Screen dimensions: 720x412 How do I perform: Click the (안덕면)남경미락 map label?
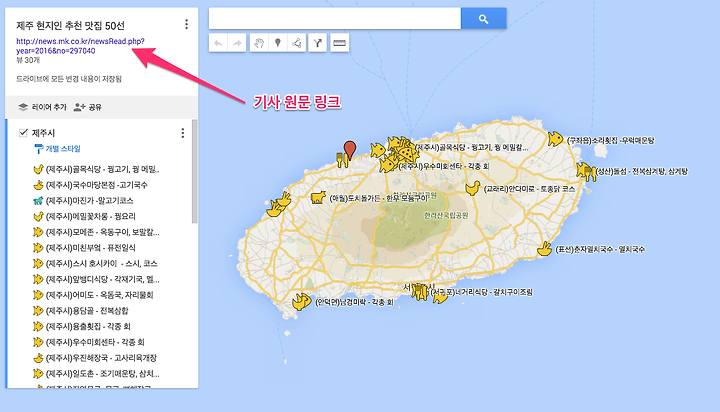tap(354, 302)
